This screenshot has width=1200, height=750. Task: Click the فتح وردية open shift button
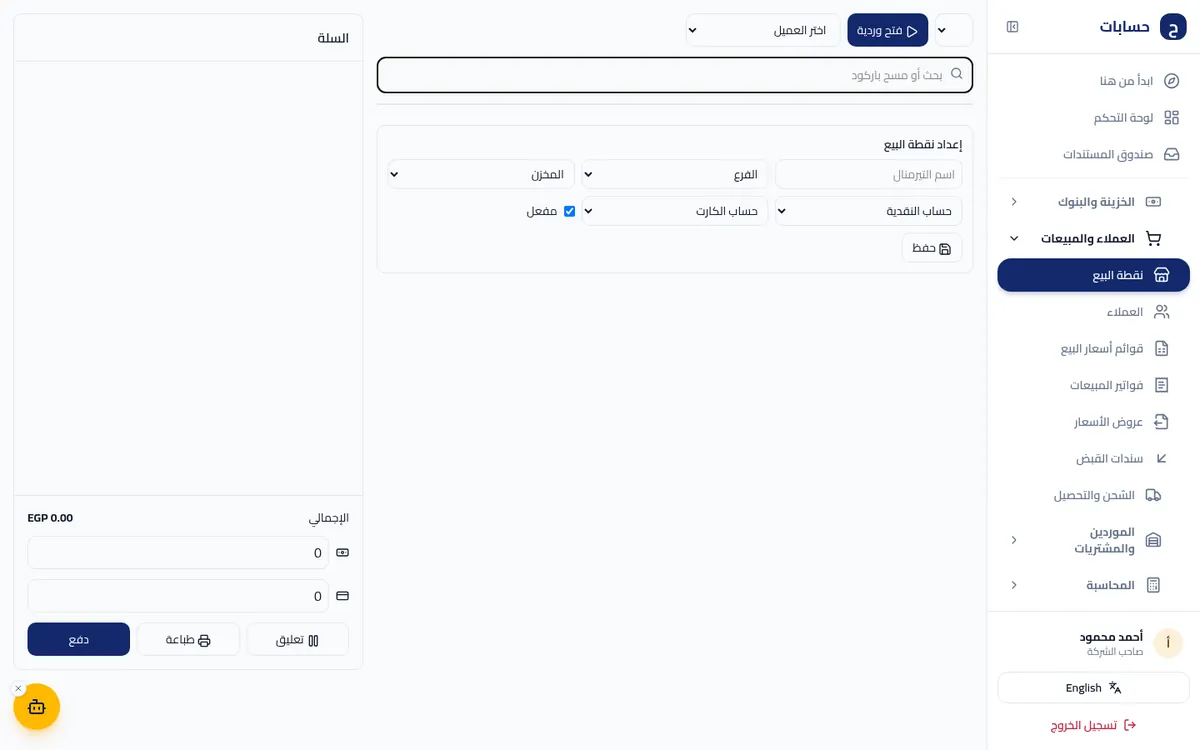888,30
